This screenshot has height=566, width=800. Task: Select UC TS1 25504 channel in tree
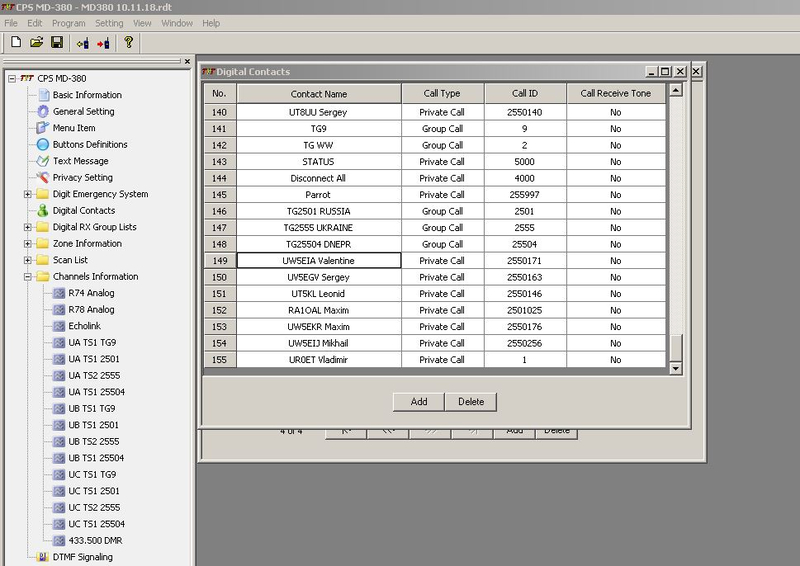96,524
